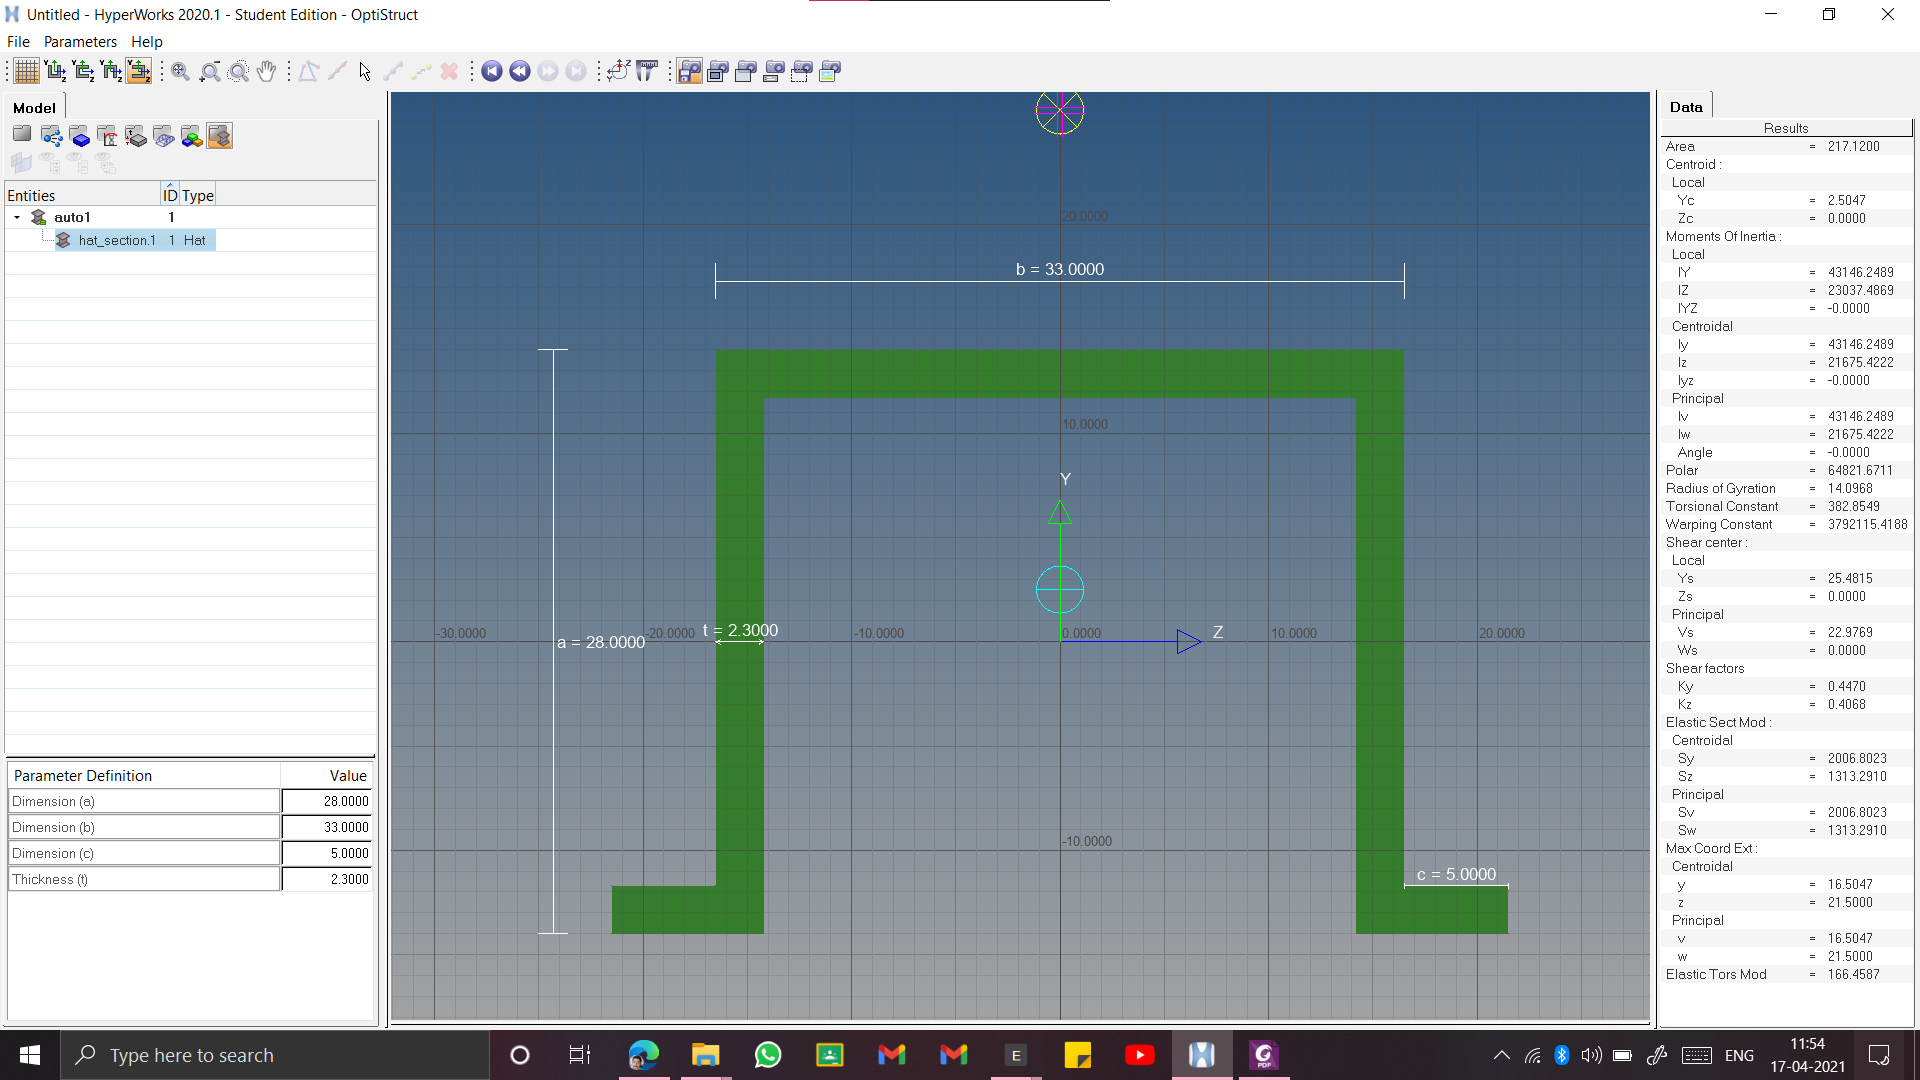Open the Help menu

pyautogui.click(x=147, y=42)
